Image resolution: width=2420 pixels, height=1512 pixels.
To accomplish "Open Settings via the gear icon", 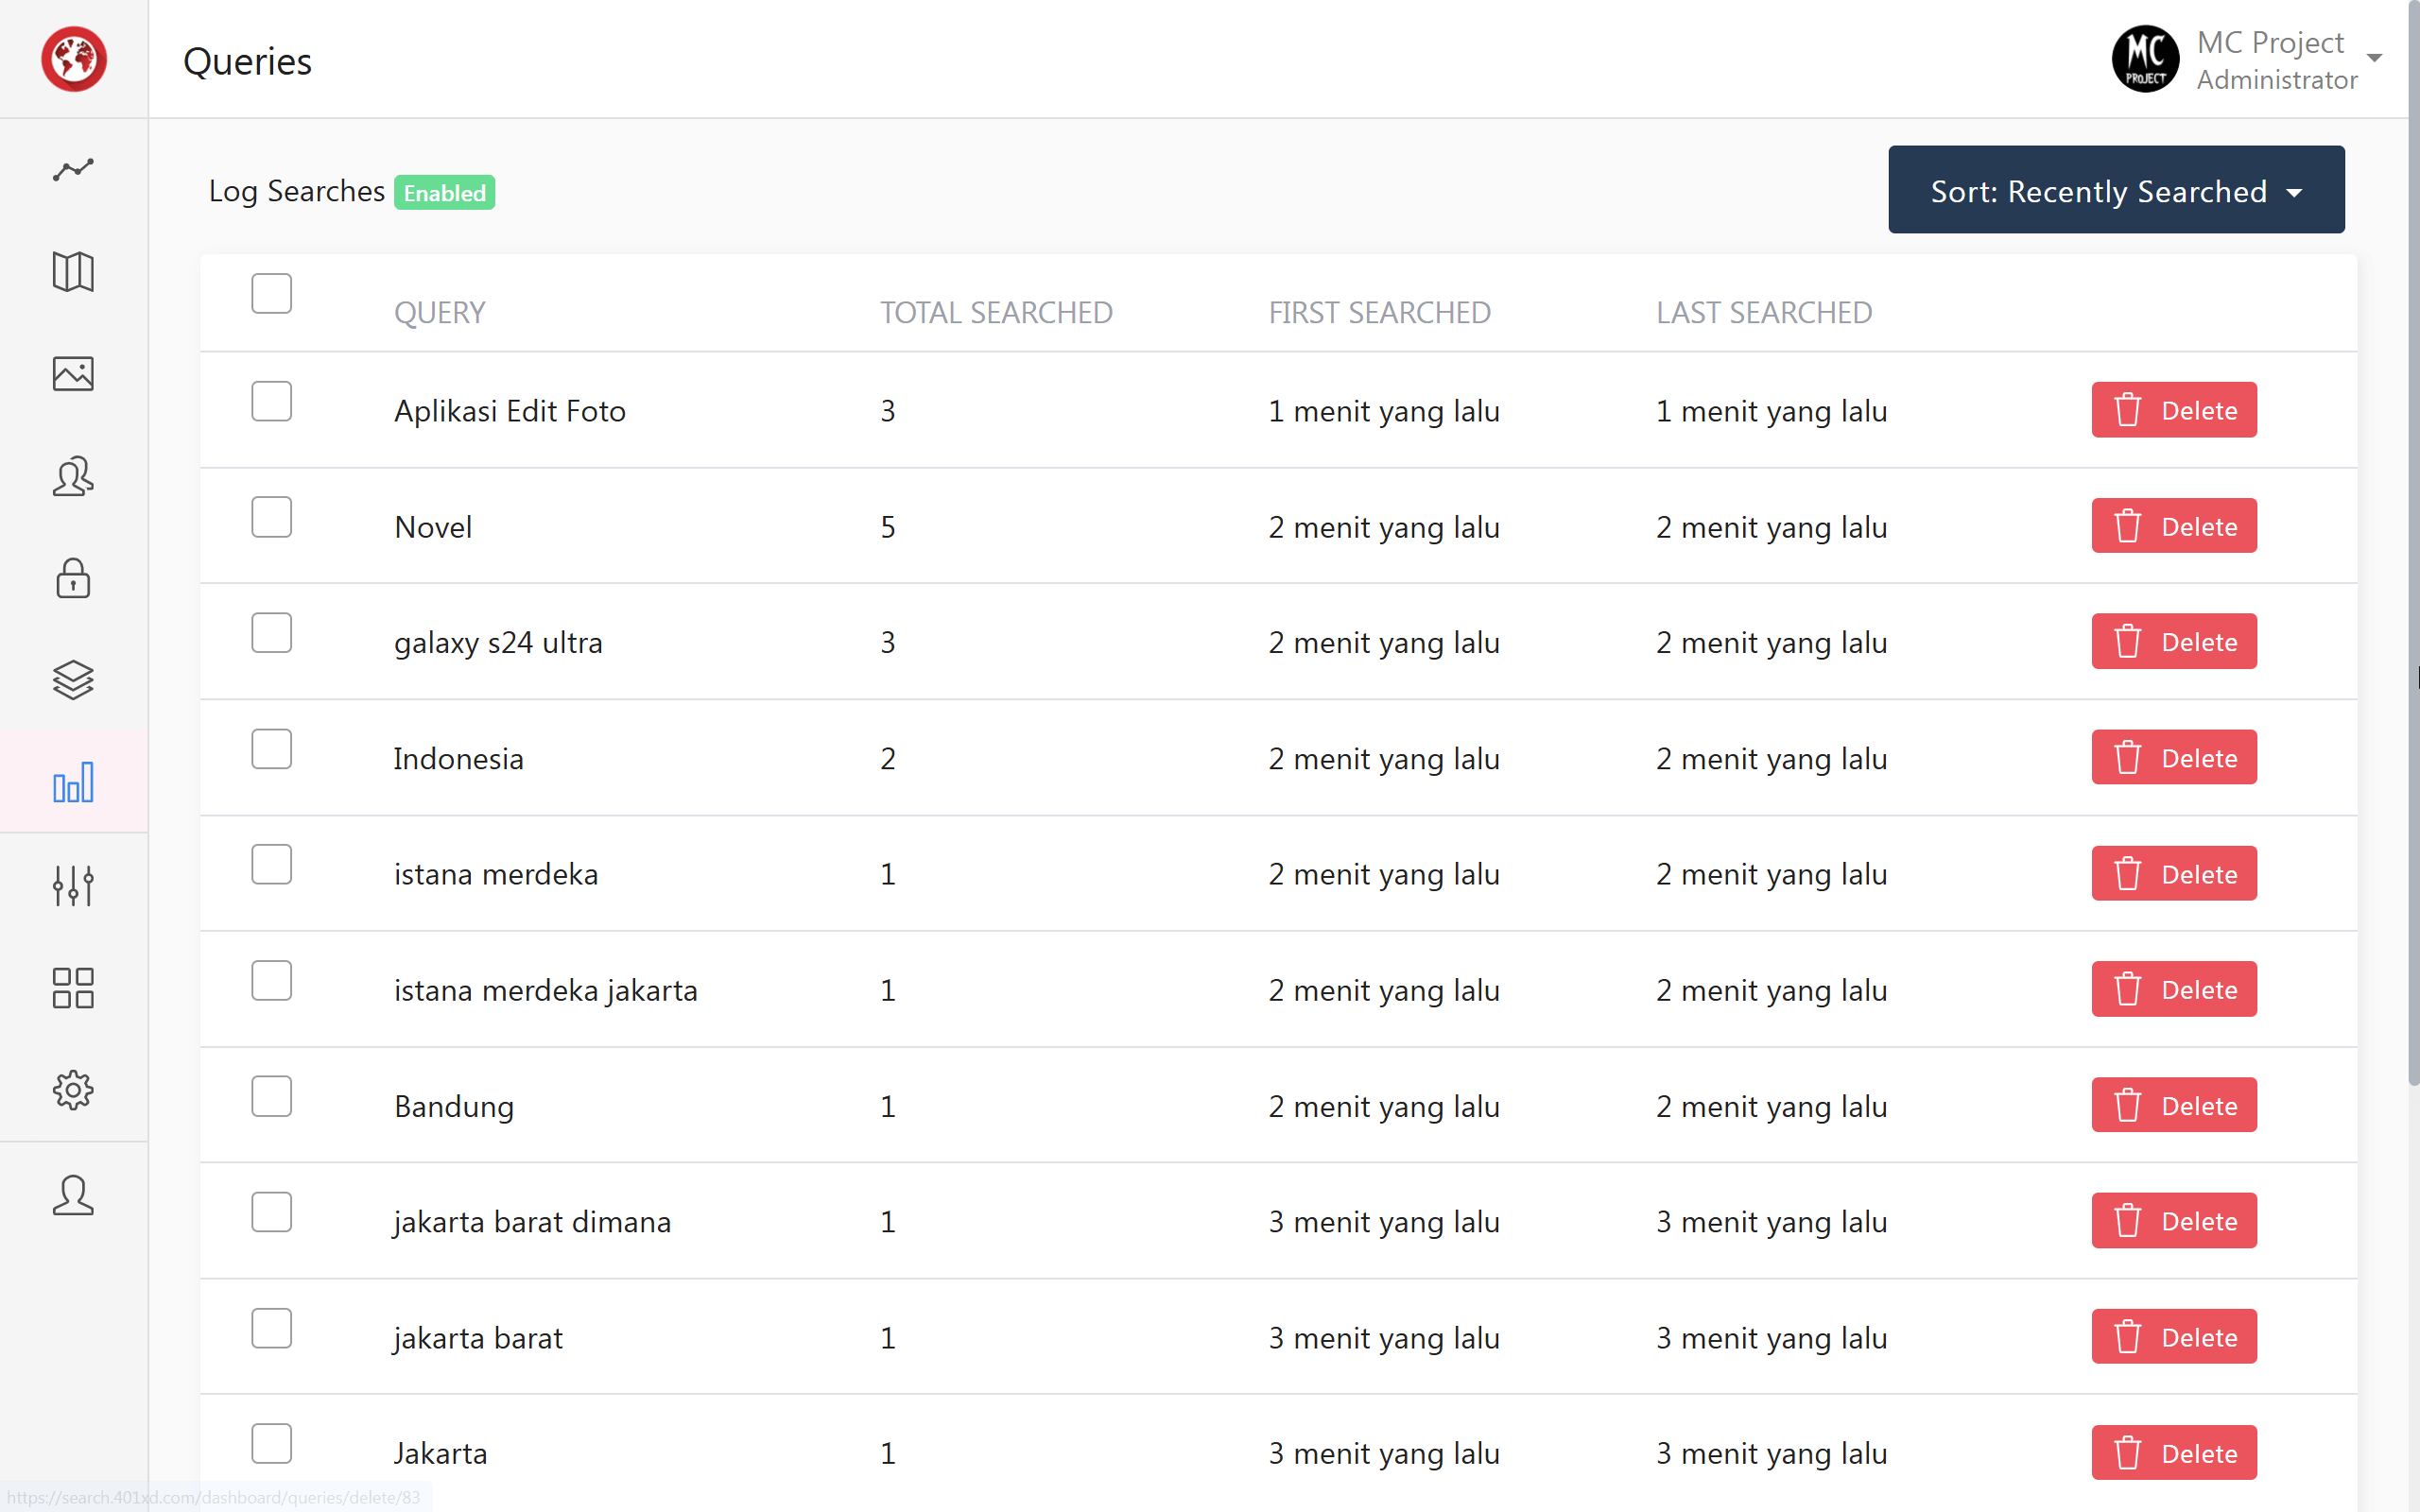I will pyautogui.click(x=73, y=1090).
